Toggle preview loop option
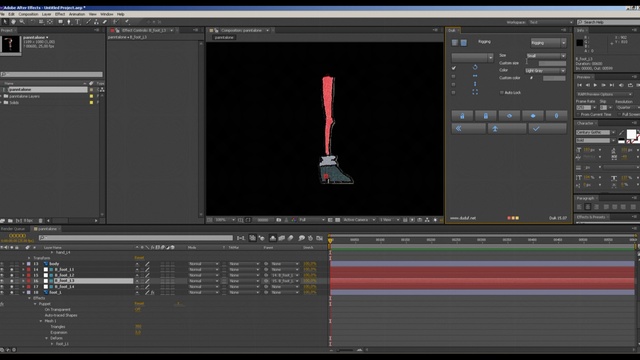The width and height of the screenshot is (640, 360). (x=630, y=85)
